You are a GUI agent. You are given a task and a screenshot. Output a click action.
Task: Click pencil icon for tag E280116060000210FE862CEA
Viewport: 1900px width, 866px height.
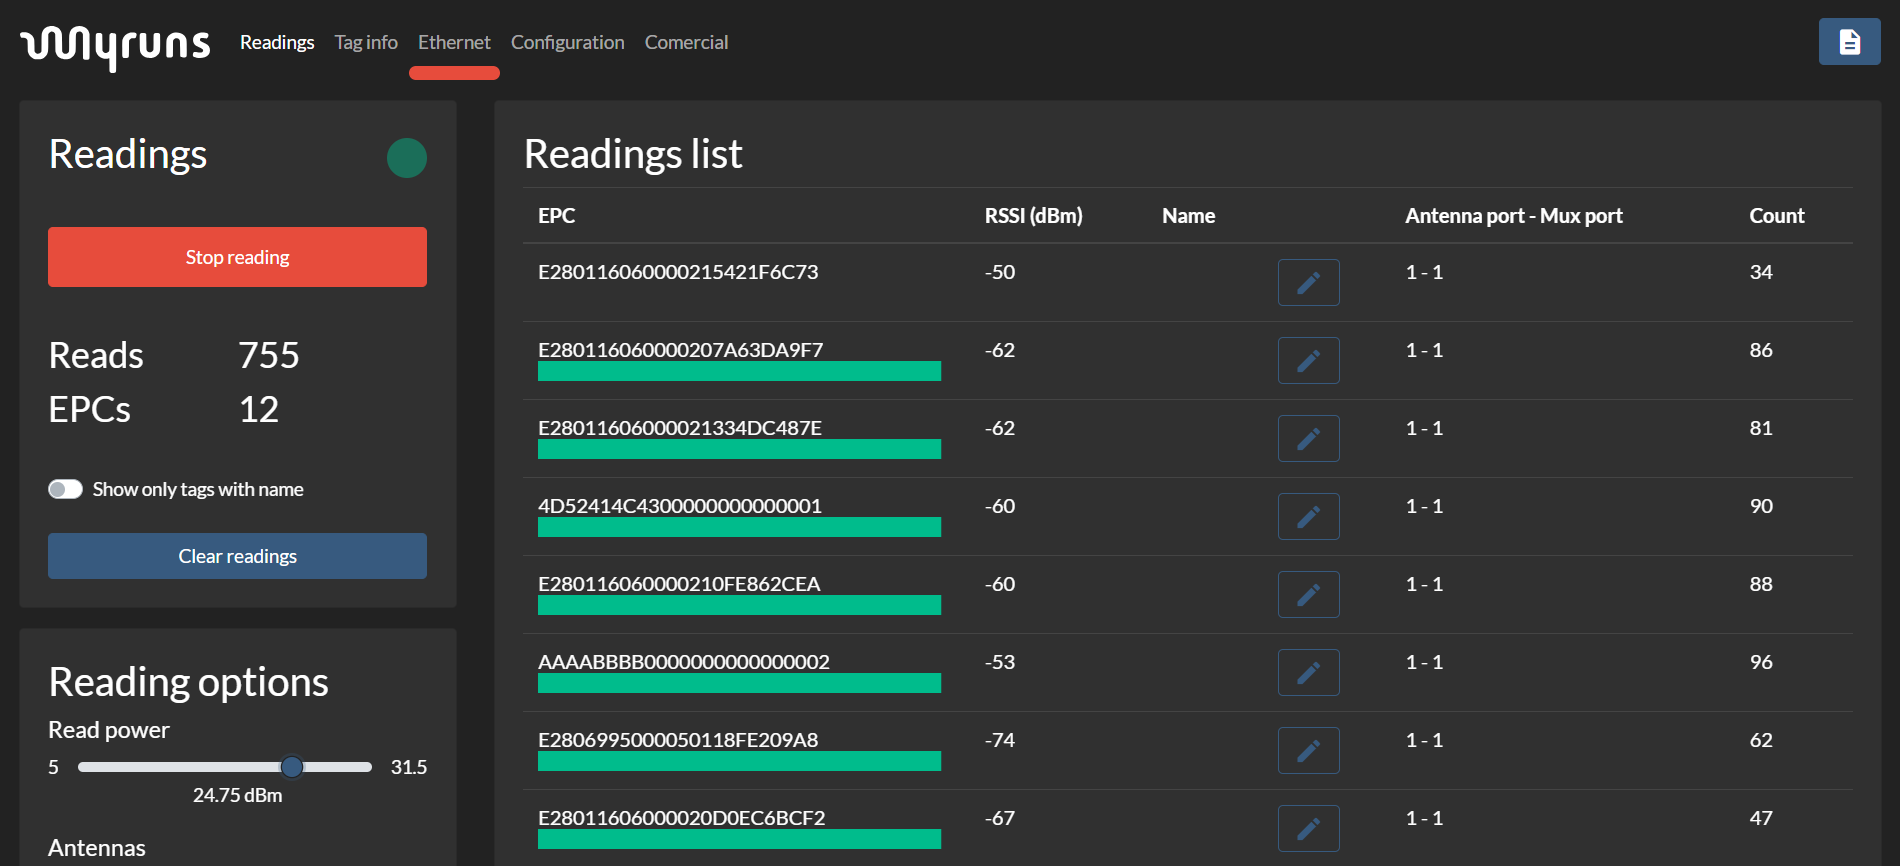click(1308, 595)
